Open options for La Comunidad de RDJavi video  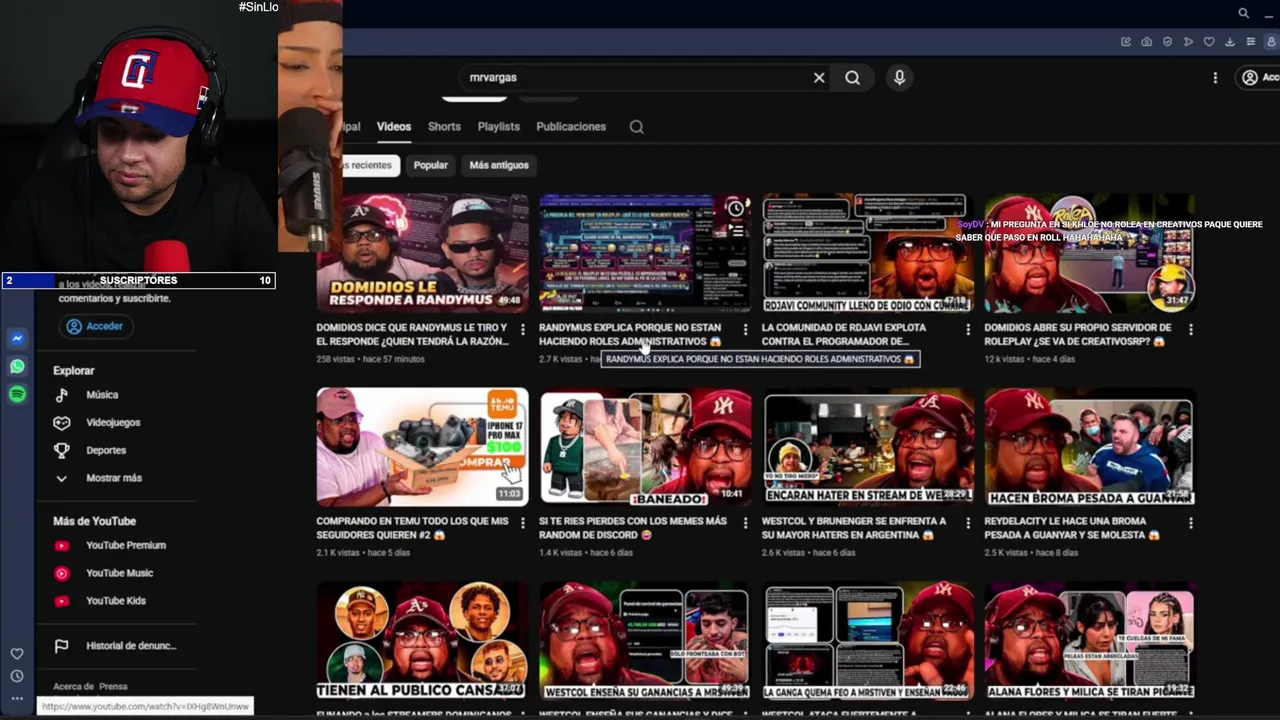coord(967,329)
